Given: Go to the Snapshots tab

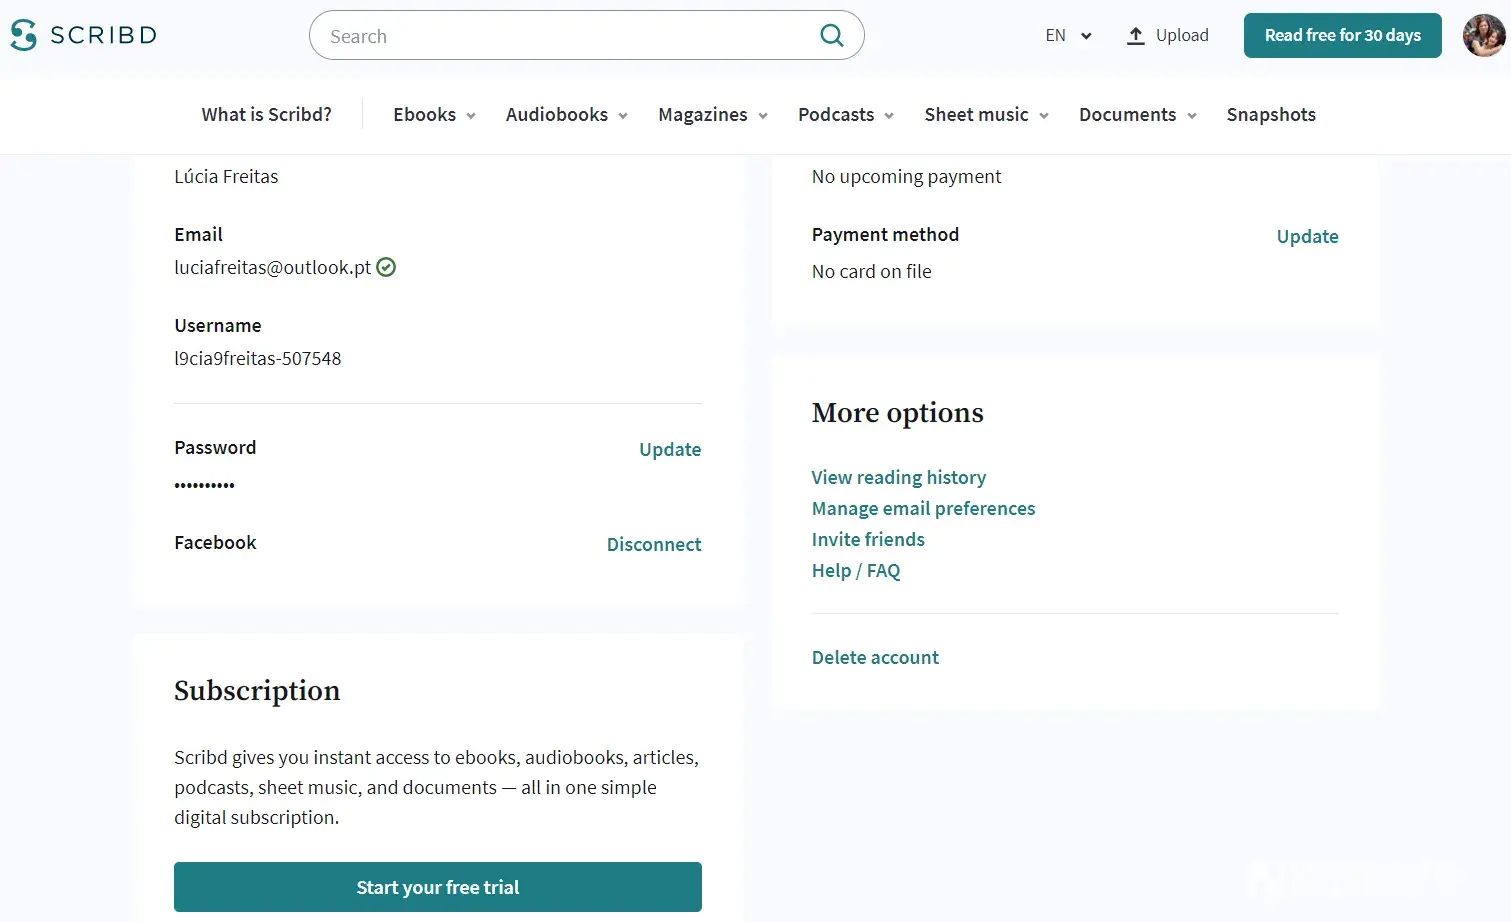Looking at the screenshot, I should click(x=1270, y=115).
